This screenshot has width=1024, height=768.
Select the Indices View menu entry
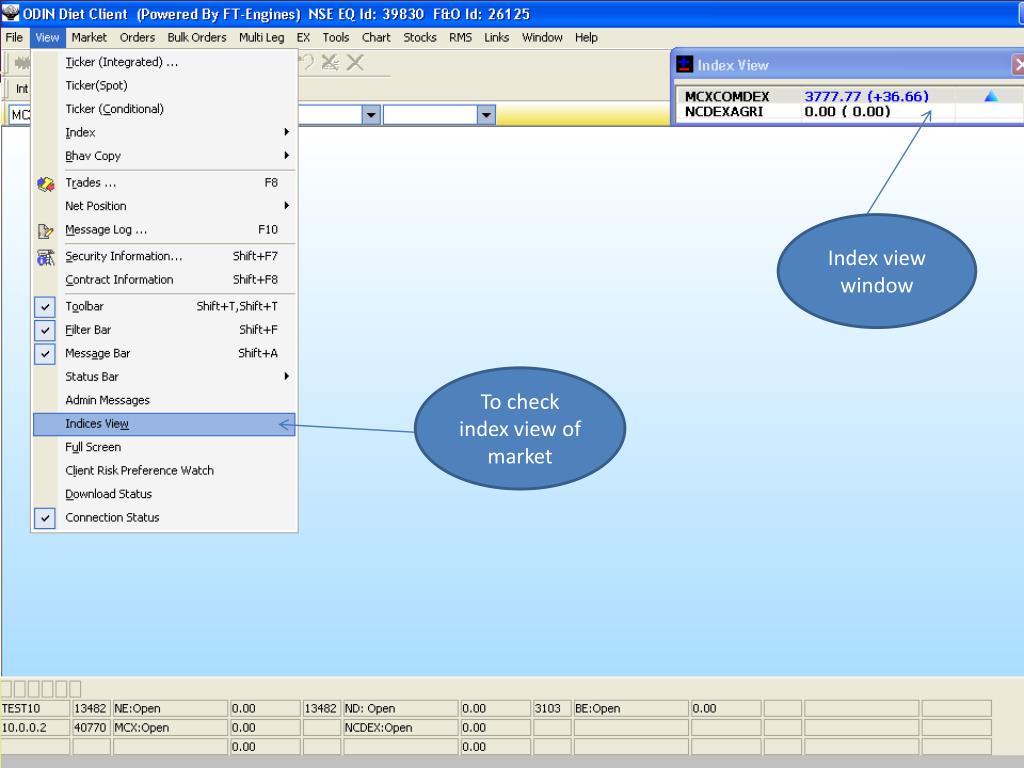tap(165, 424)
